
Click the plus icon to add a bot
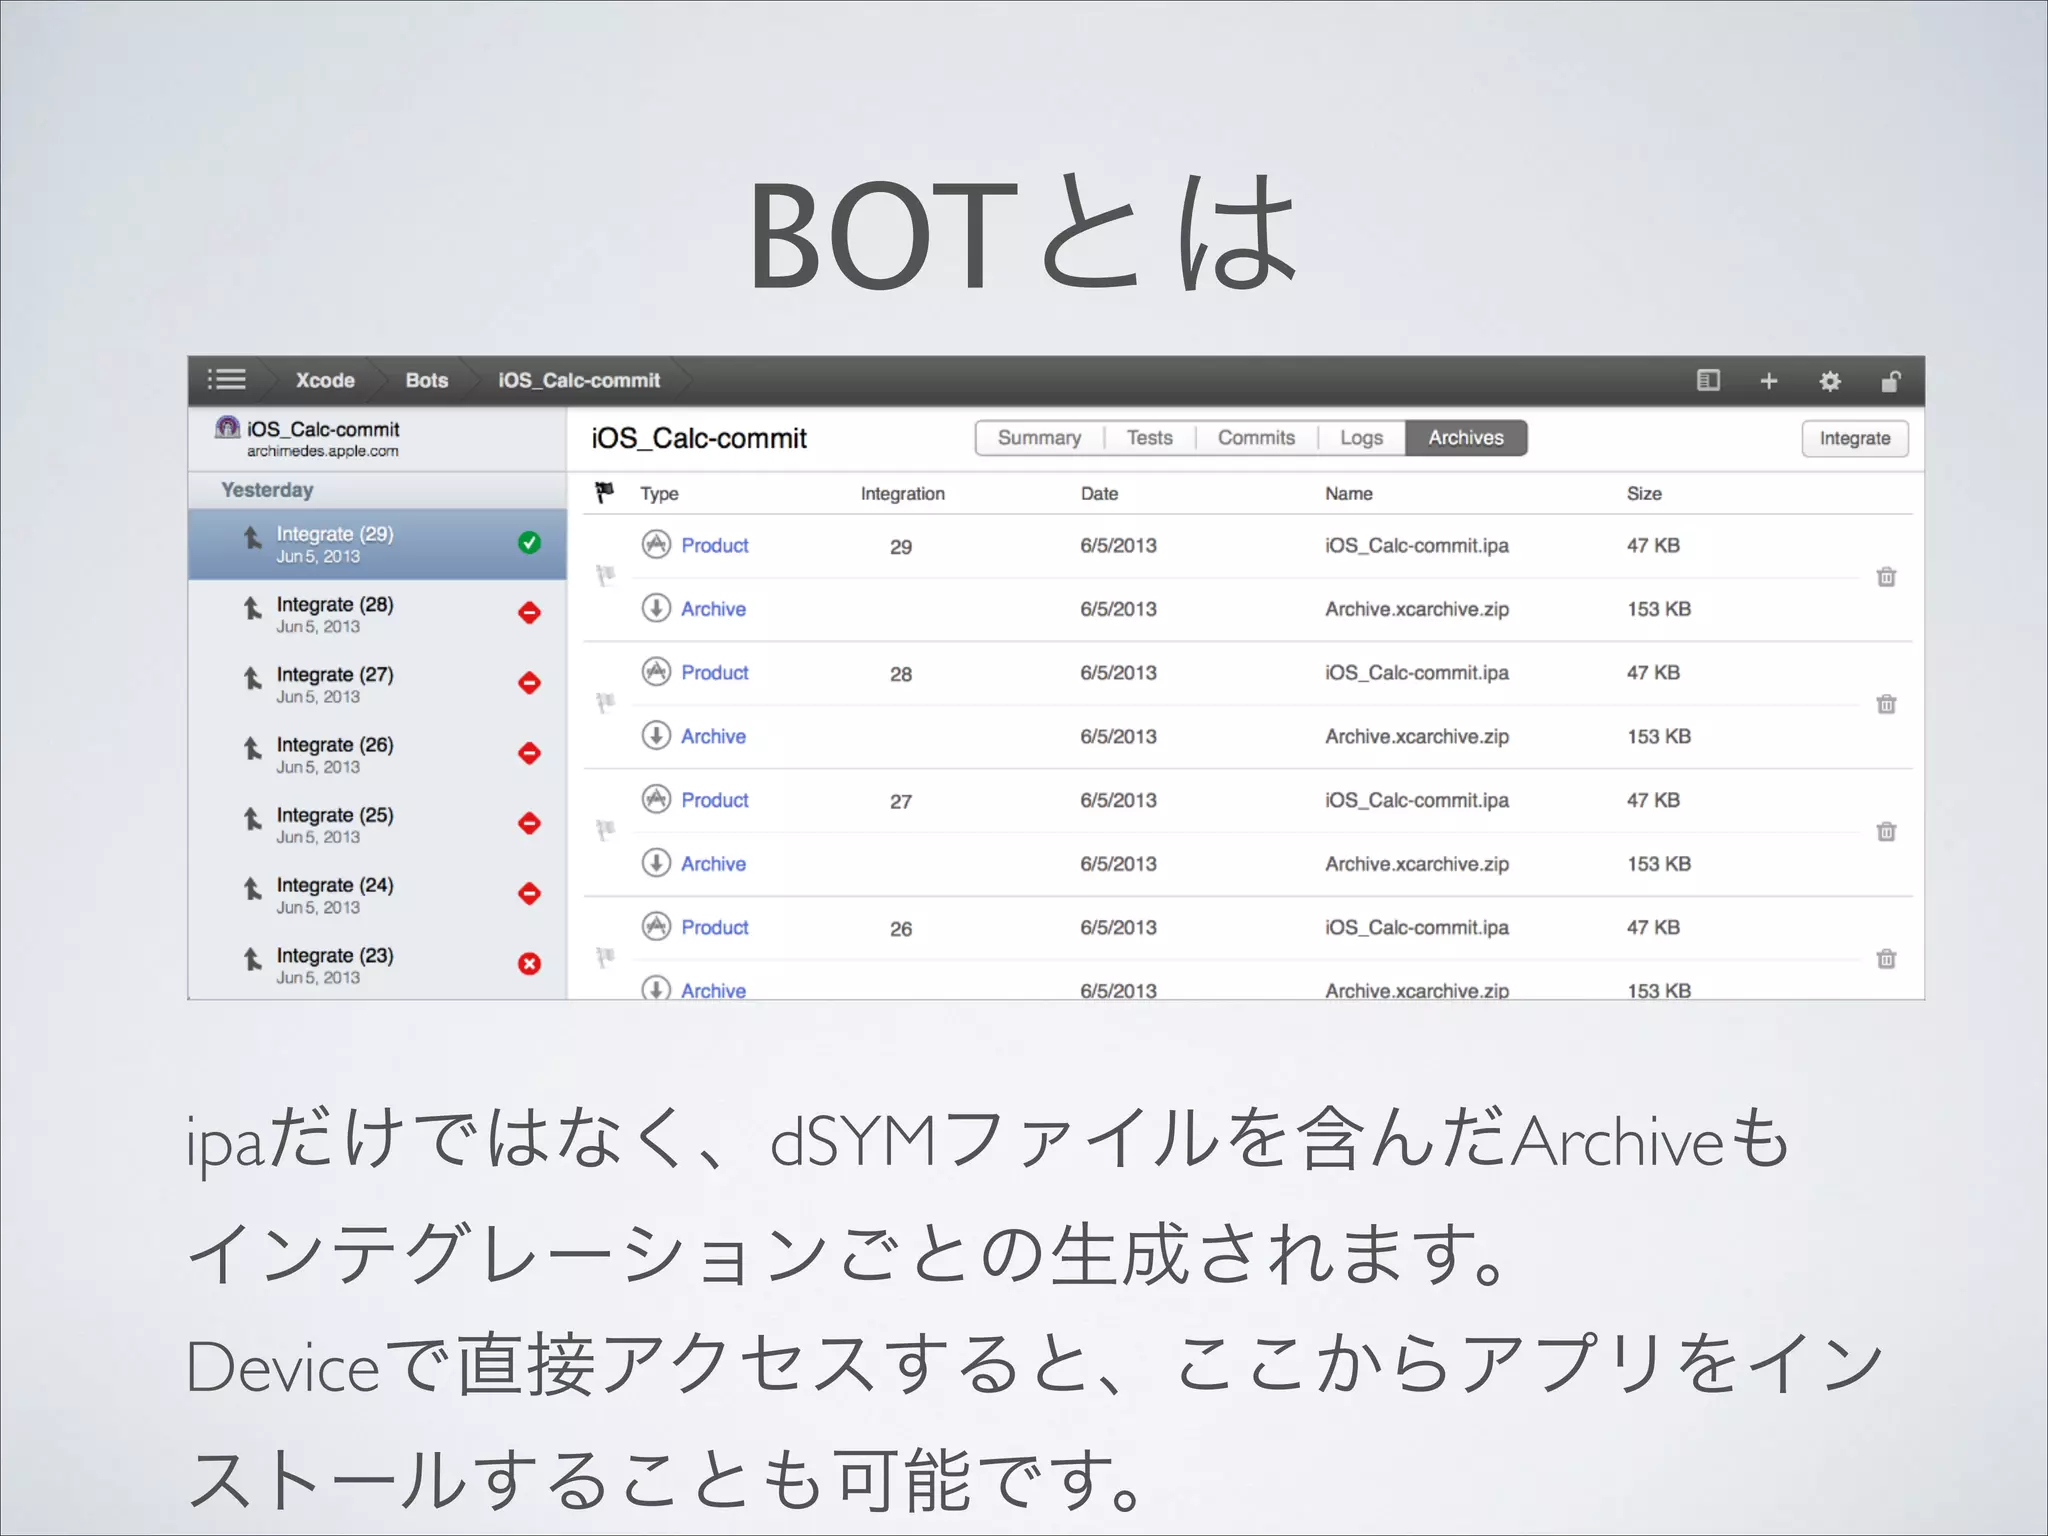(1769, 381)
